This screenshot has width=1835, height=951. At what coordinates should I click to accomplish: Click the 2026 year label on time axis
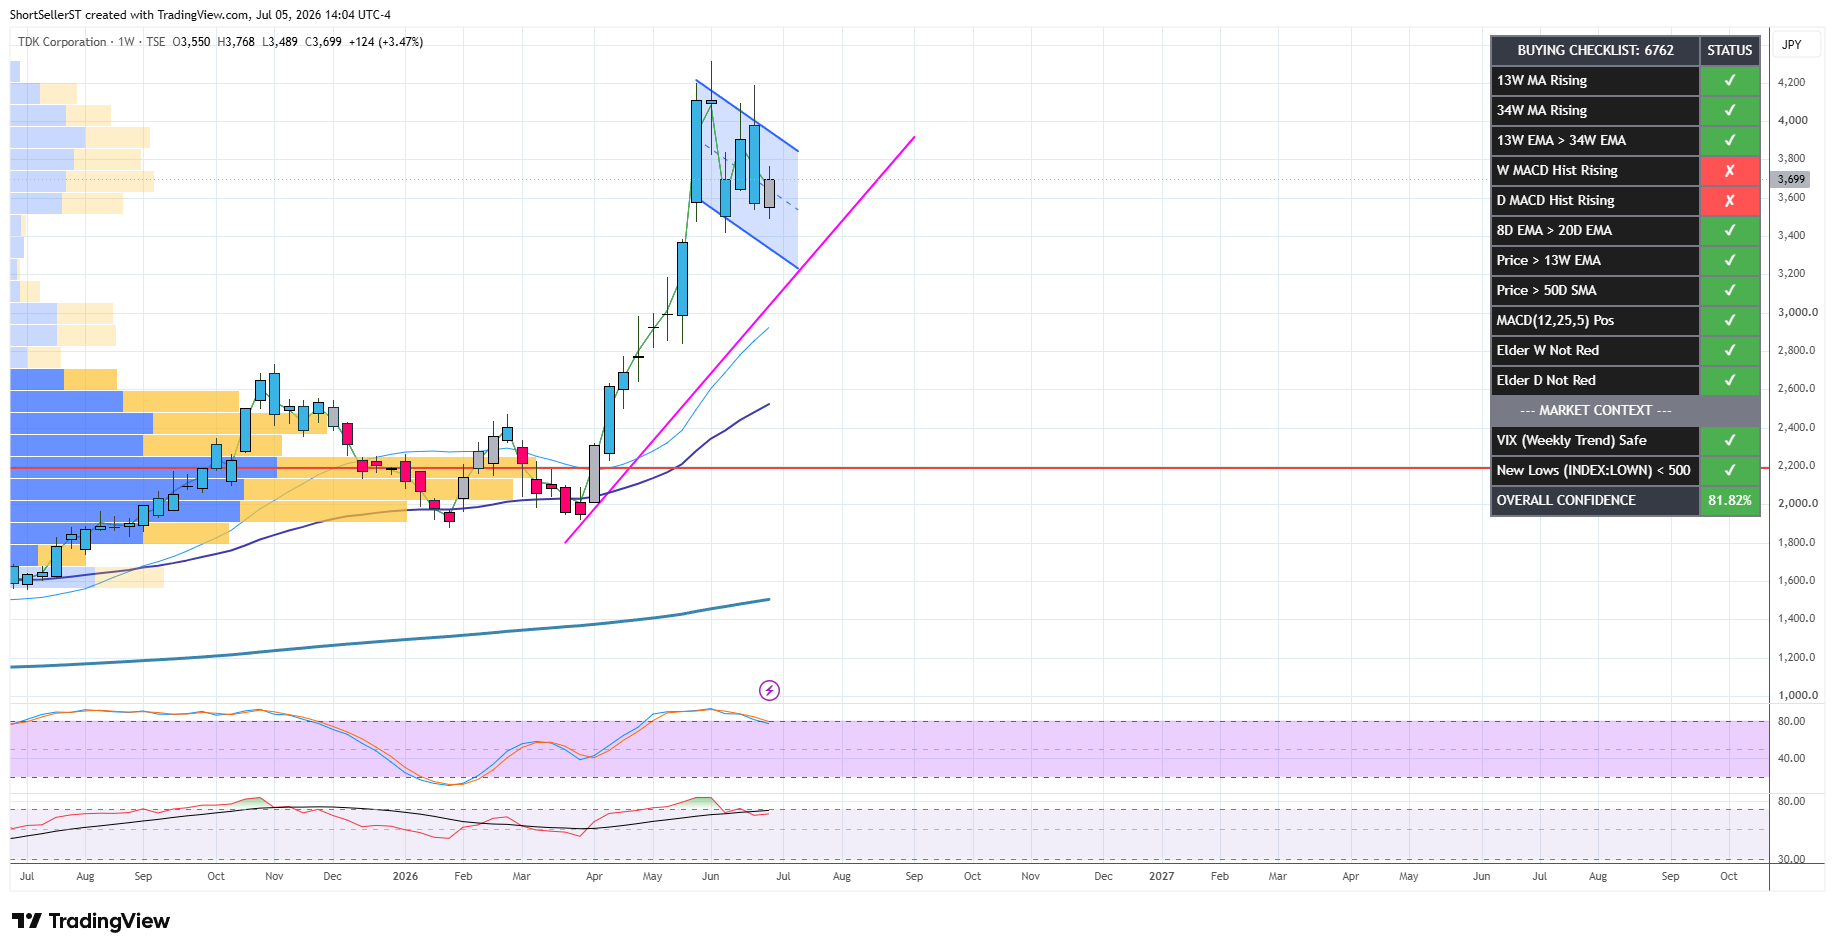[x=405, y=876]
